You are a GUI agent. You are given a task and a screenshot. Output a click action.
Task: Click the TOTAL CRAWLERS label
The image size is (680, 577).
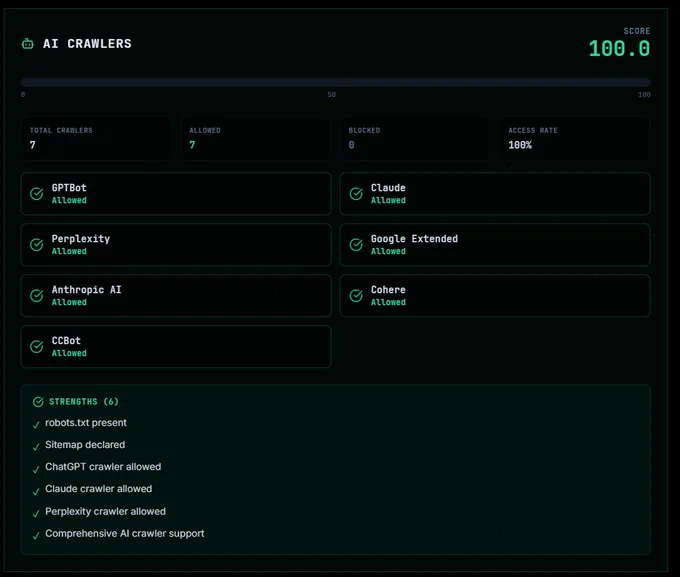tap(61, 131)
